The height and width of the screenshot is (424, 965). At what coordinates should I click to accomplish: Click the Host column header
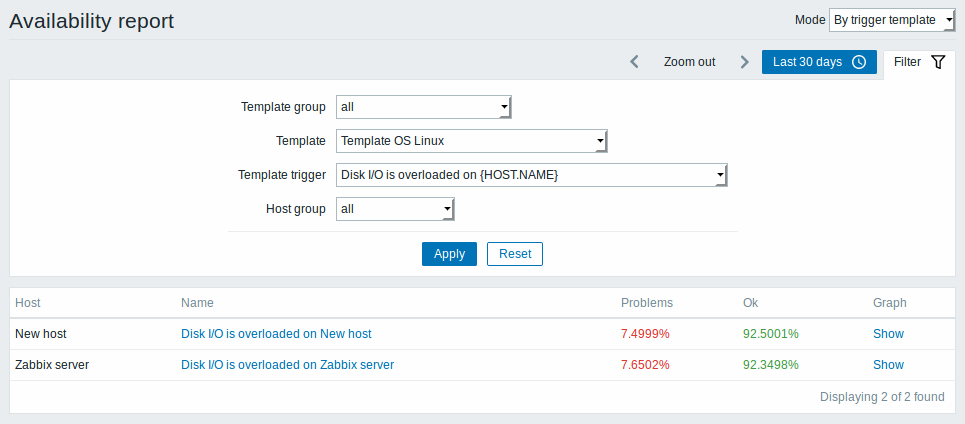click(x=28, y=303)
